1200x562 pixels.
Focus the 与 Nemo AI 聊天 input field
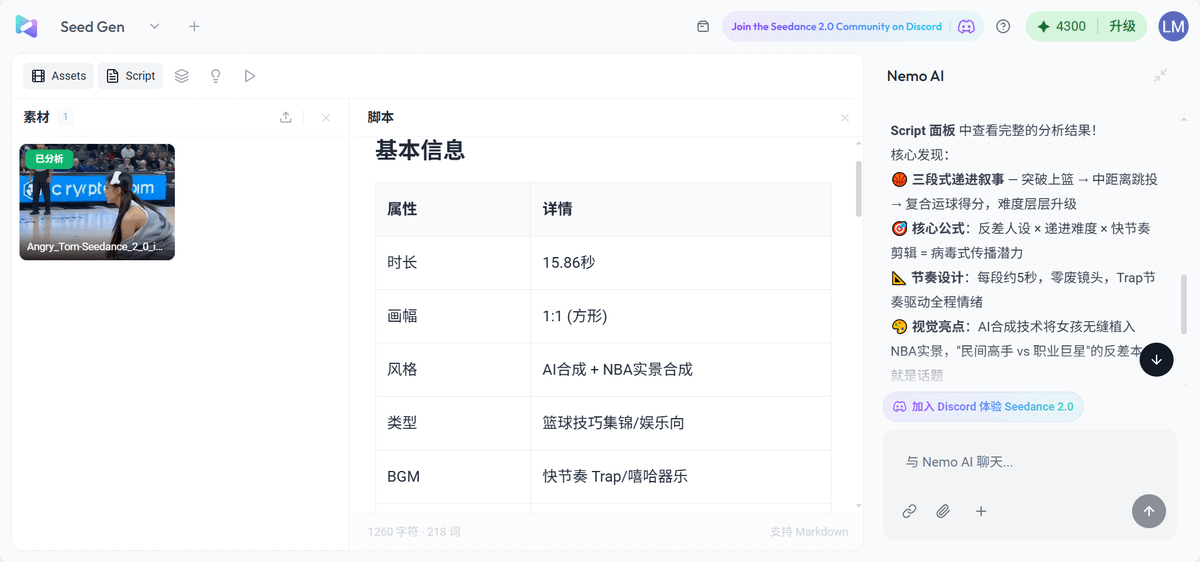[x=1030, y=462]
